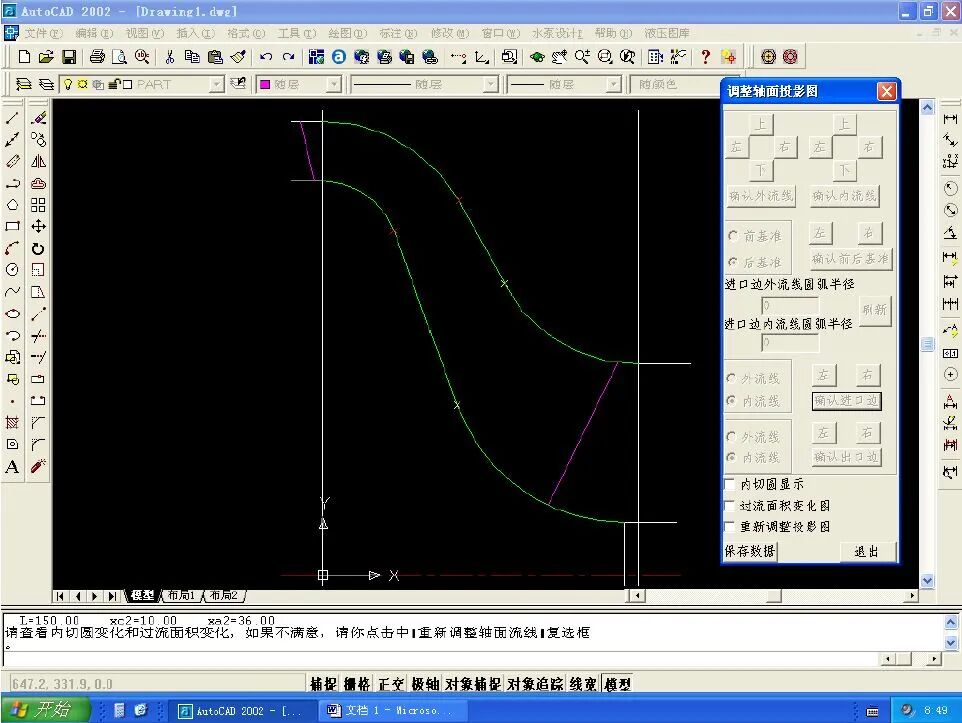Select the Explode tool

pyautogui.click(x=38, y=466)
